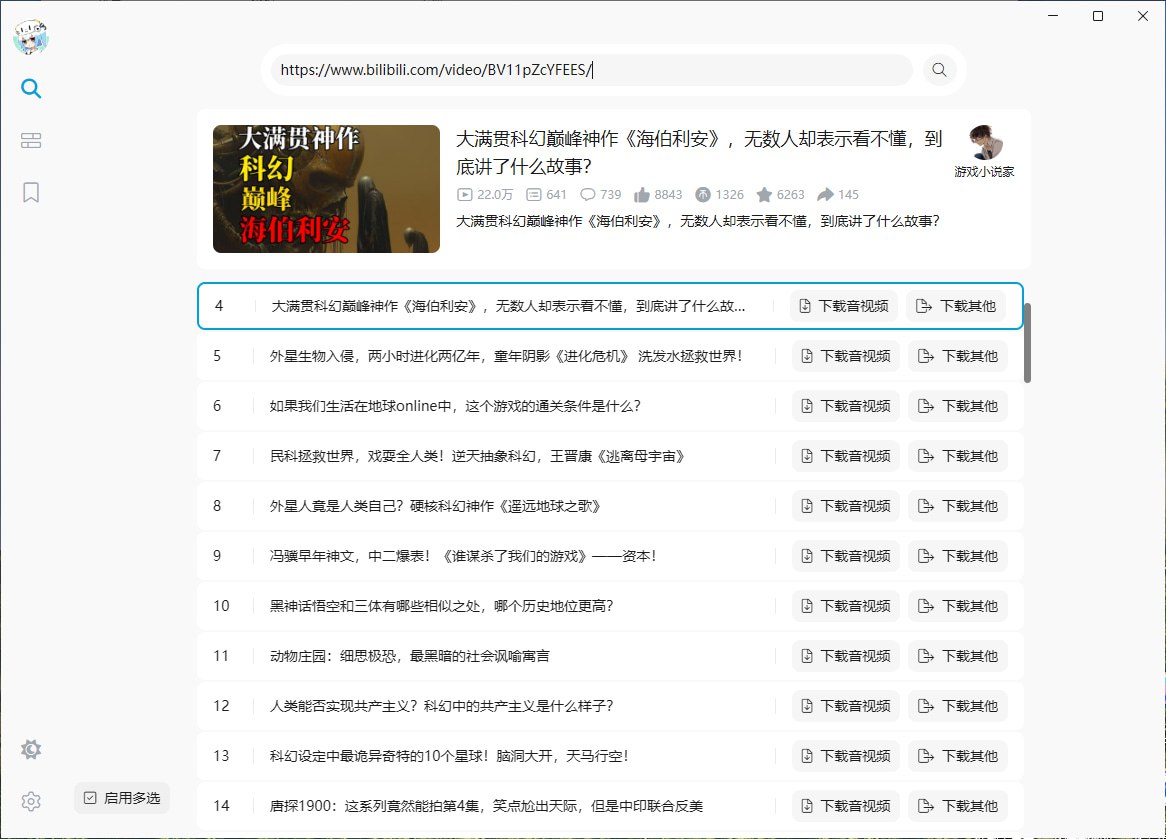
Task: Click the video cover thumbnail 海伯利安
Action: tap(325, 188)
